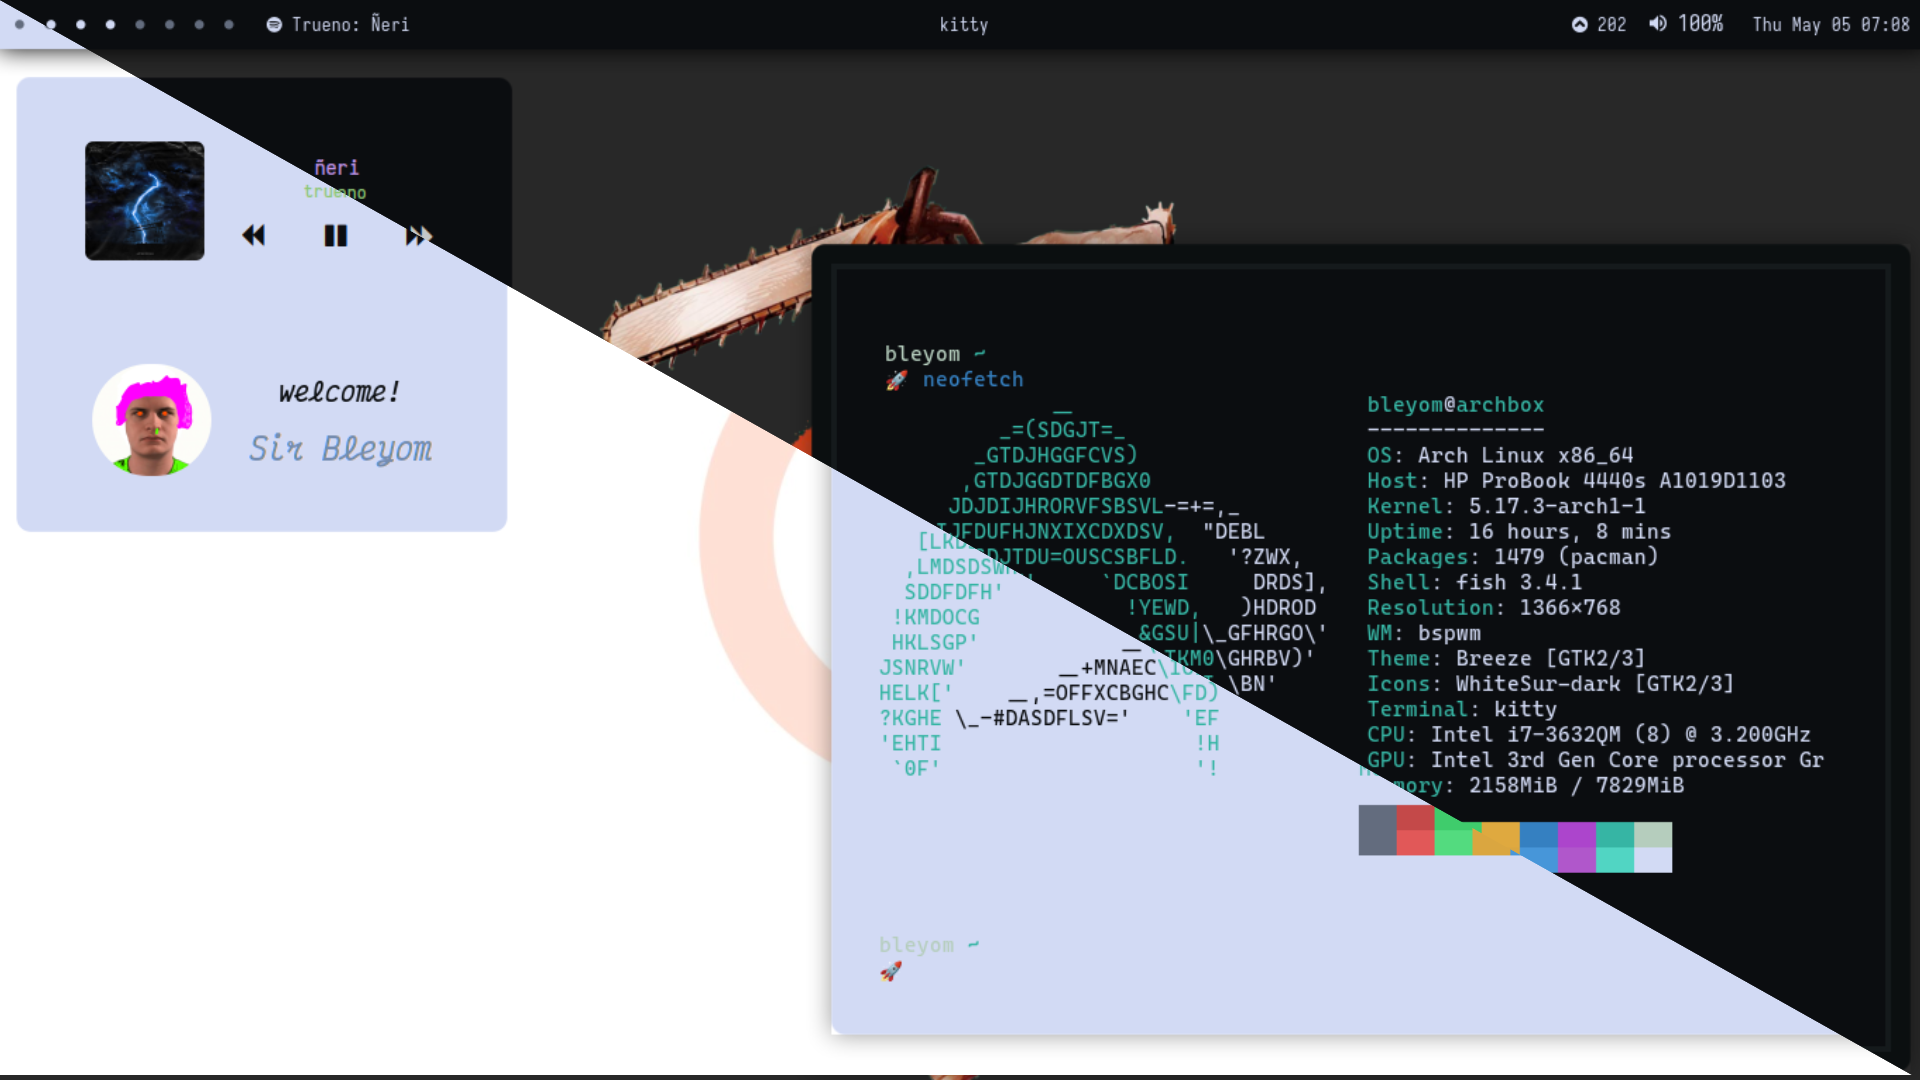Click the red color block in neofetch

(1415, 830)
